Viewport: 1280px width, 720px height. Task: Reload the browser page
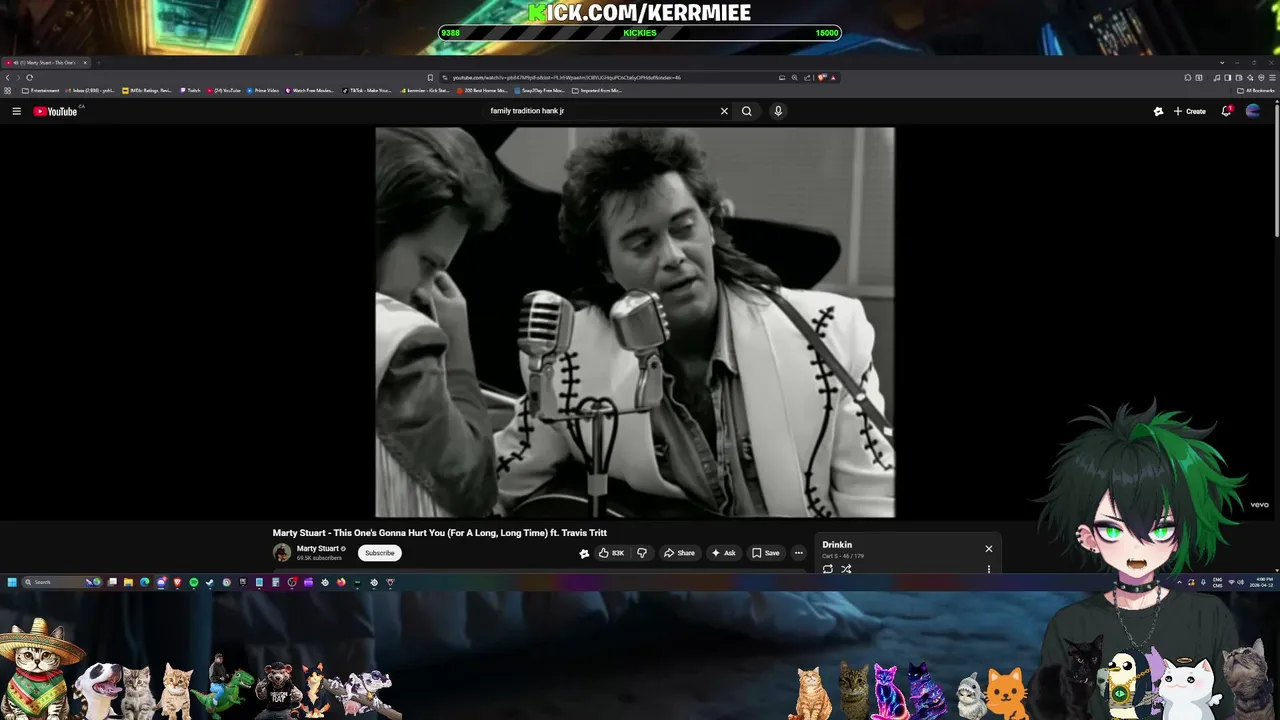click(29, 77)
